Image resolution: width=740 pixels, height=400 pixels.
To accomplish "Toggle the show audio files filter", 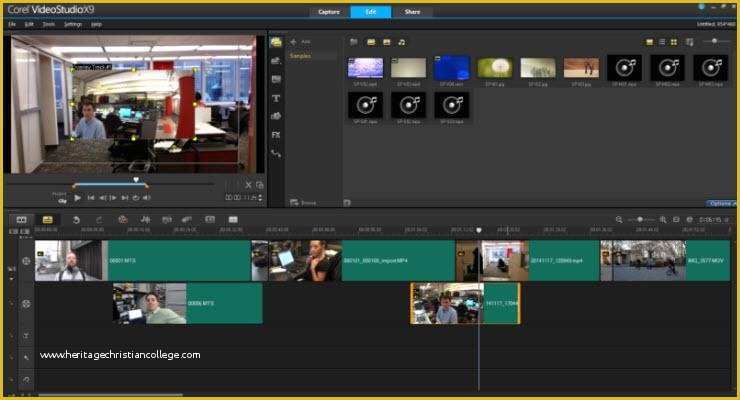I will pyautogui.click(x=402, y=42).
